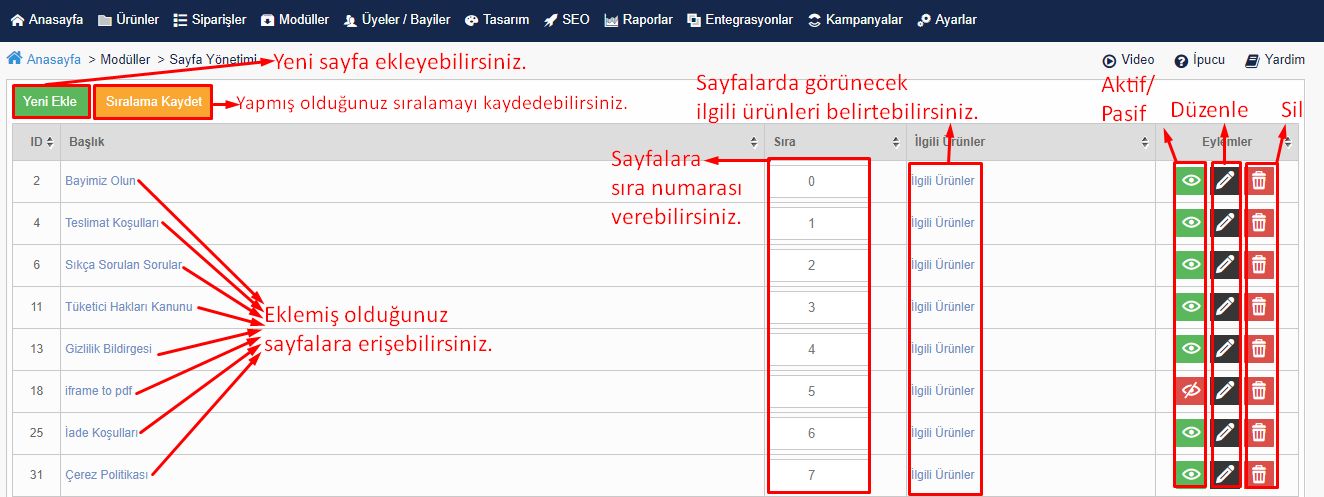
Task: Open the Bayimiz Olun page link
Action: click(100, 181)
